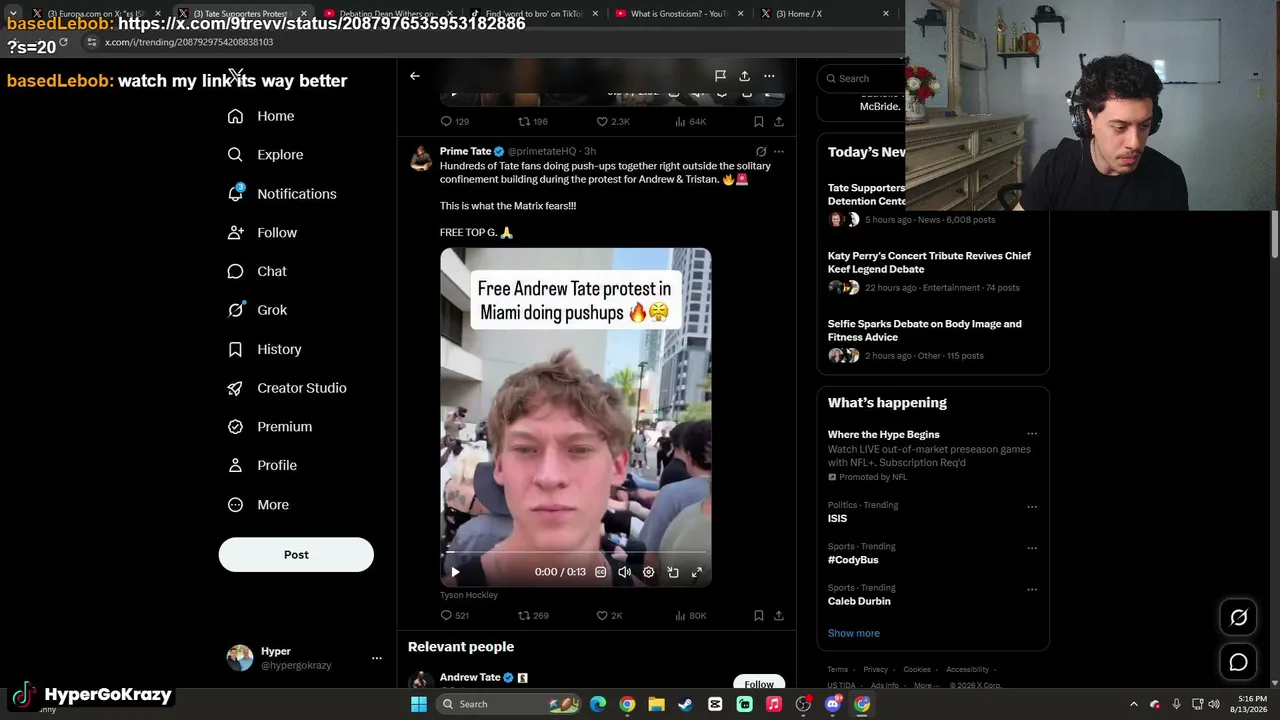Click the Windows taskbar Search box

[x=511, y=704]
